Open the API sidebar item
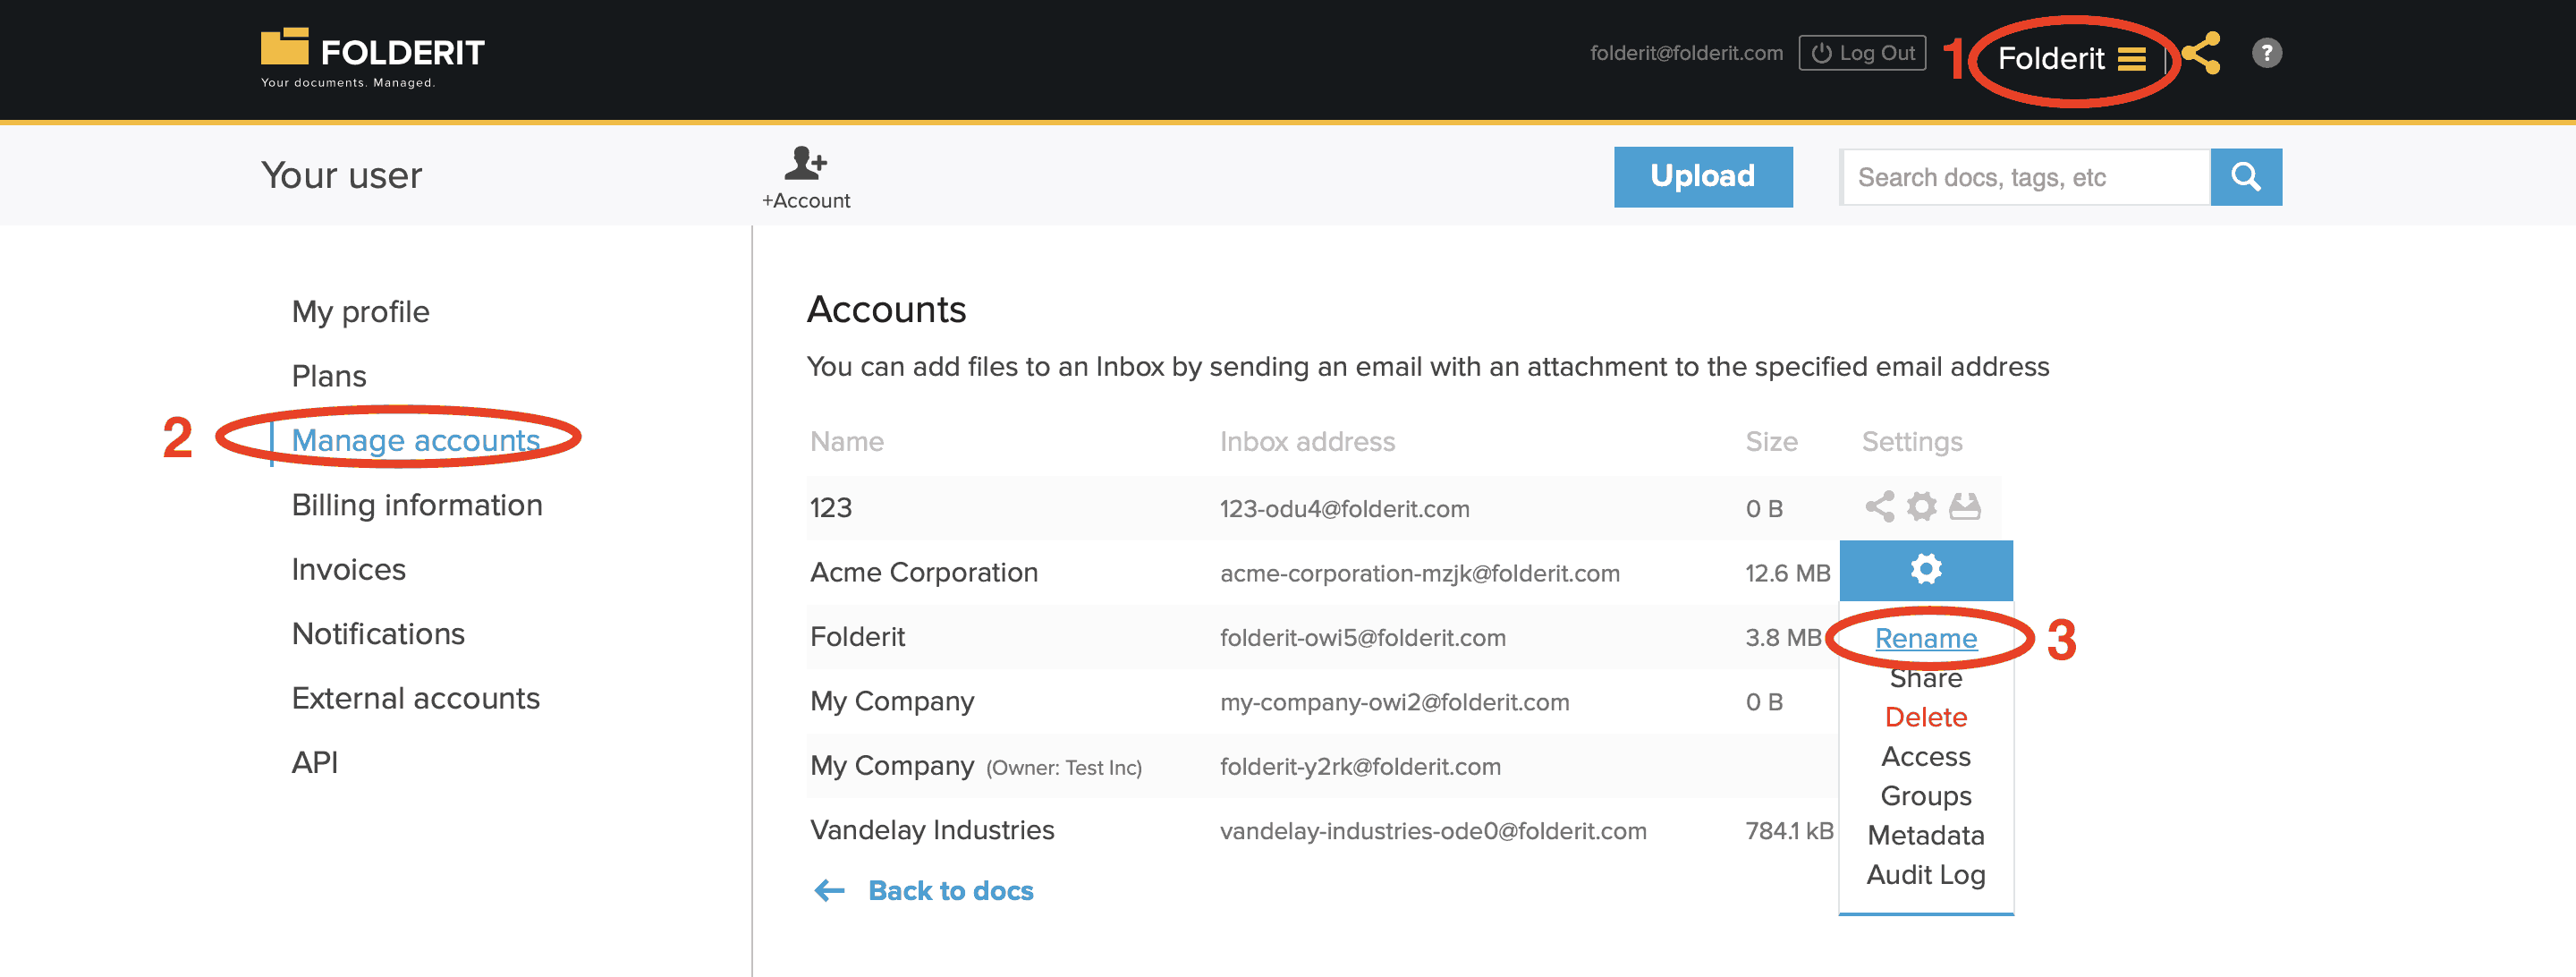 click(x=314, y=762)
